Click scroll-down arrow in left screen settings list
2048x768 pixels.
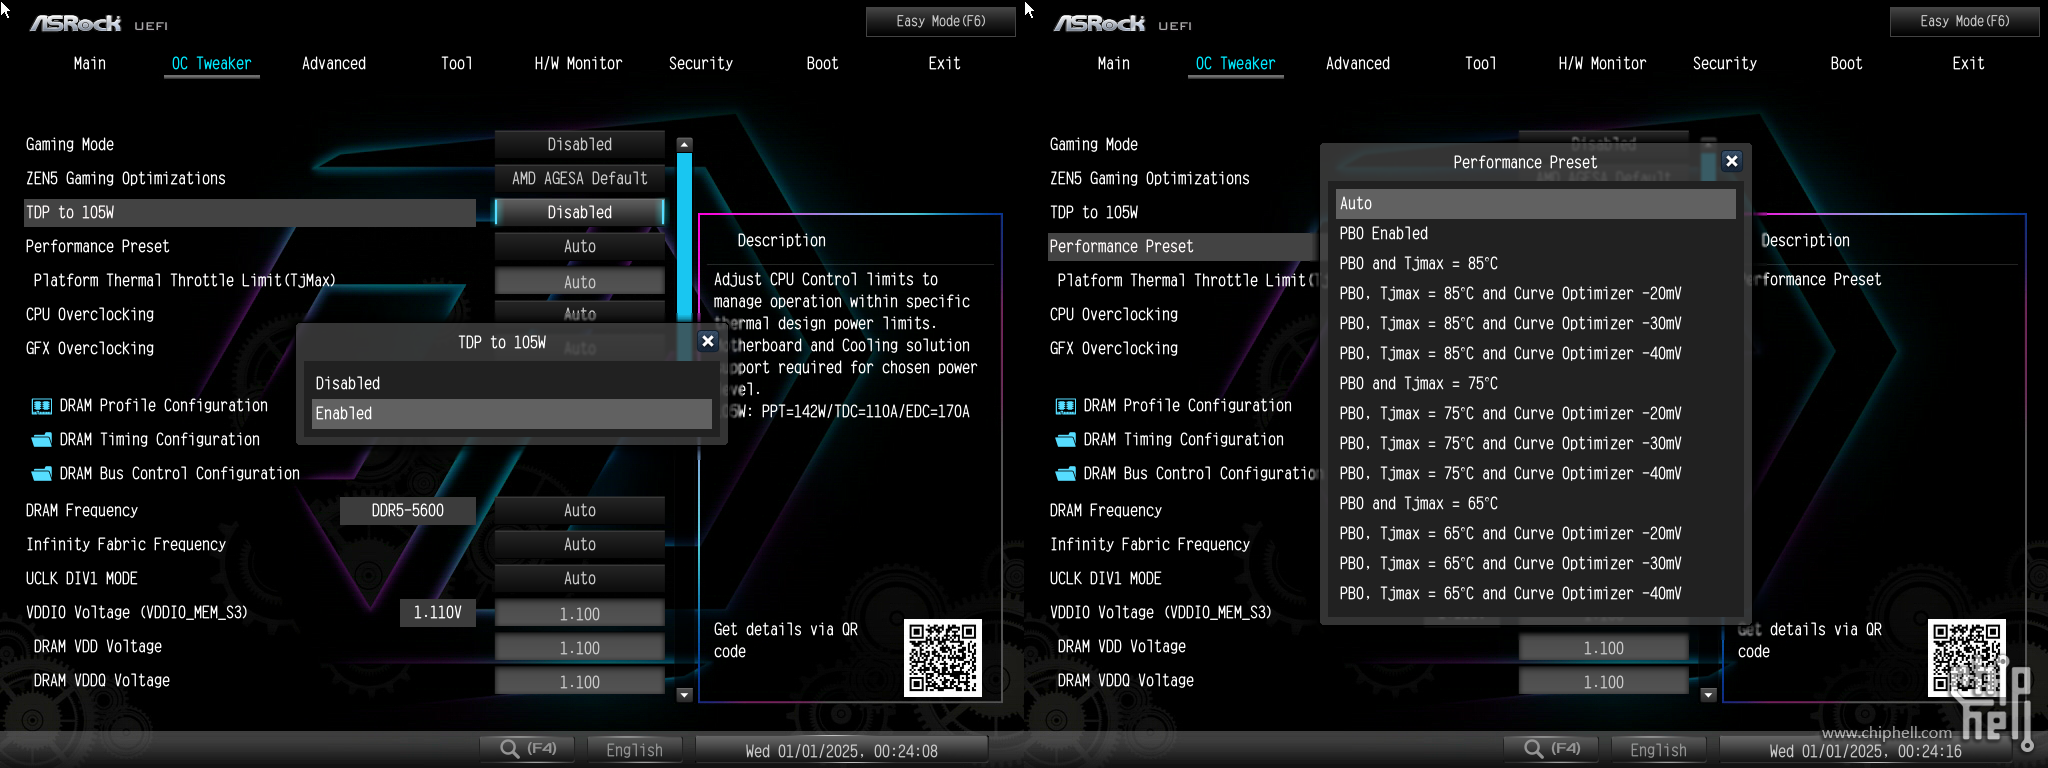click(685, 694)
